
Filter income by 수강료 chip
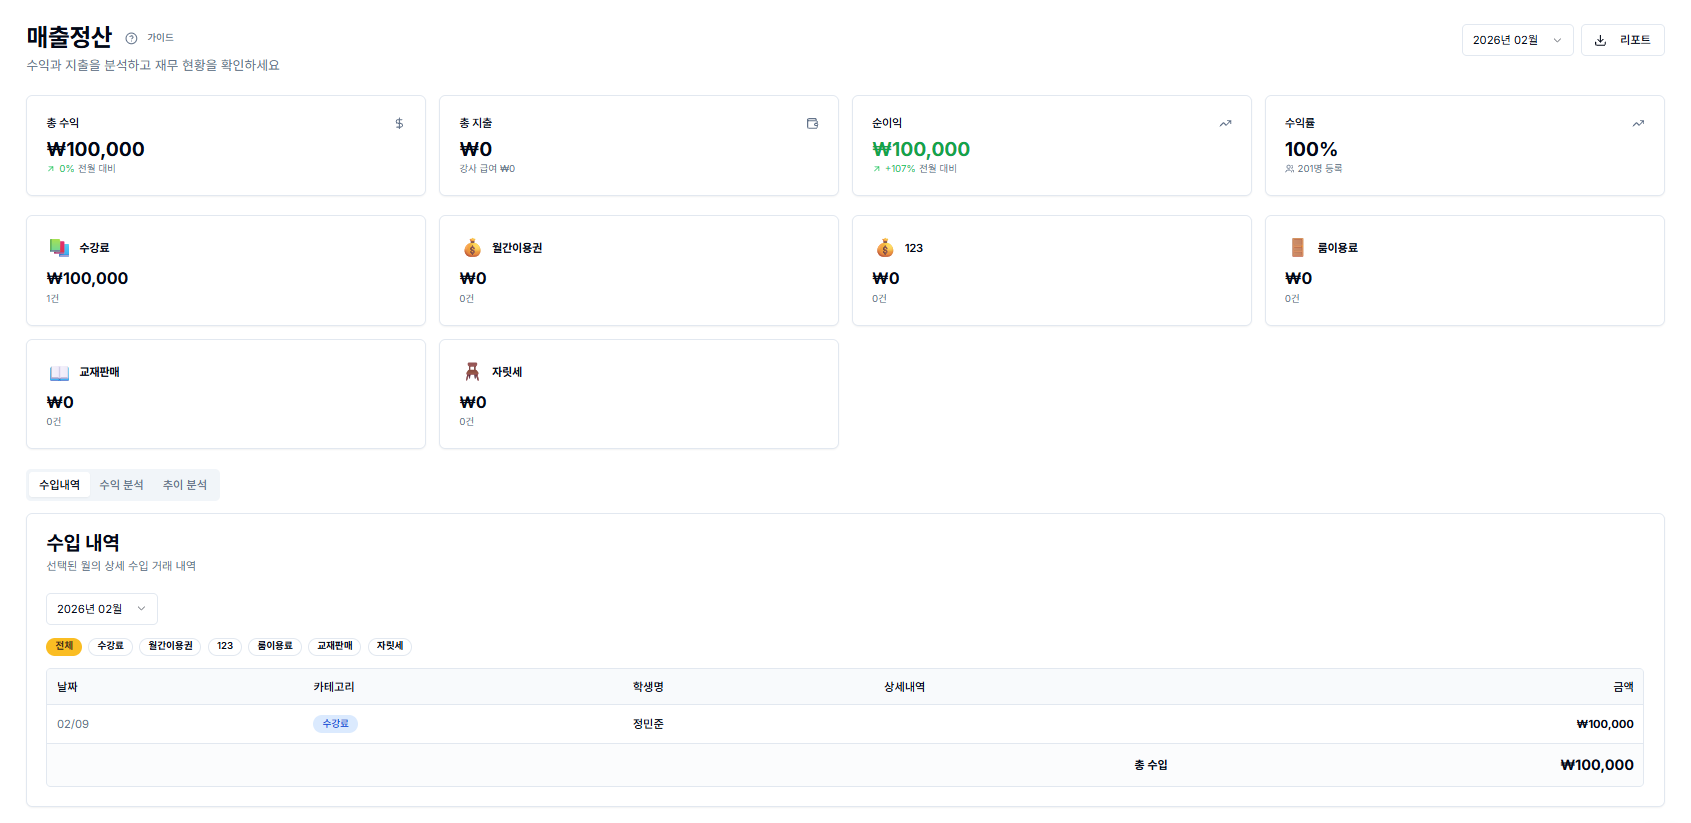coord(110,646)
